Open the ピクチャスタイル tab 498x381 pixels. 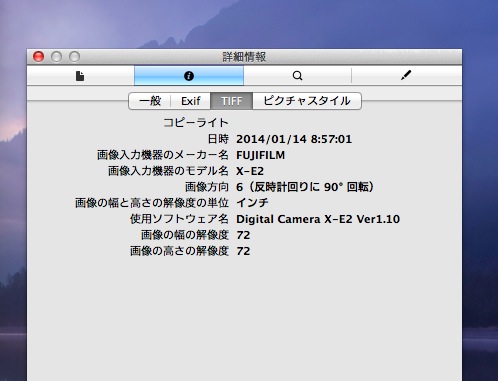[307, 101]
